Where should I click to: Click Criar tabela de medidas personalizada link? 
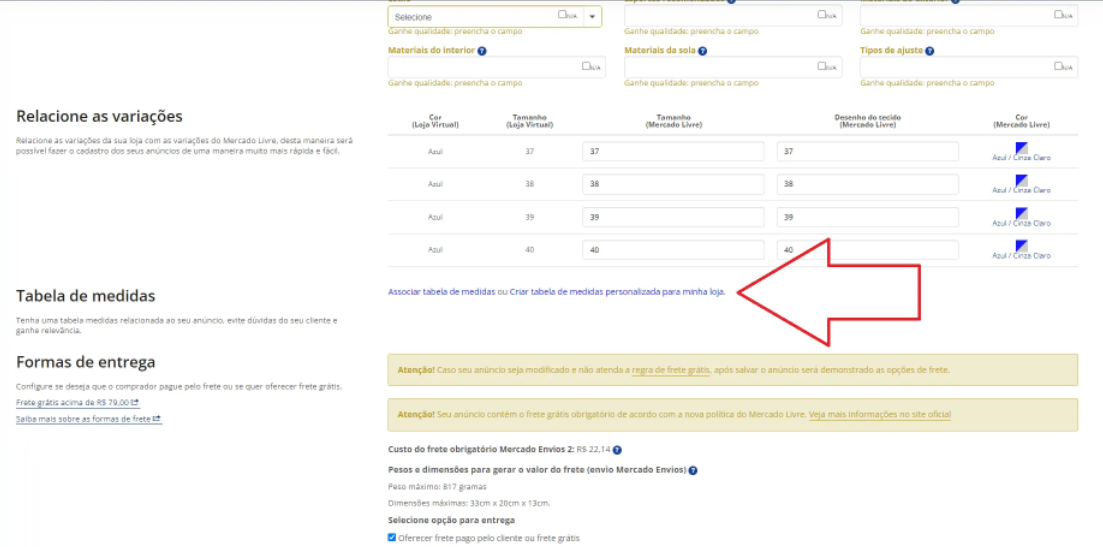(x=617, y=291)
